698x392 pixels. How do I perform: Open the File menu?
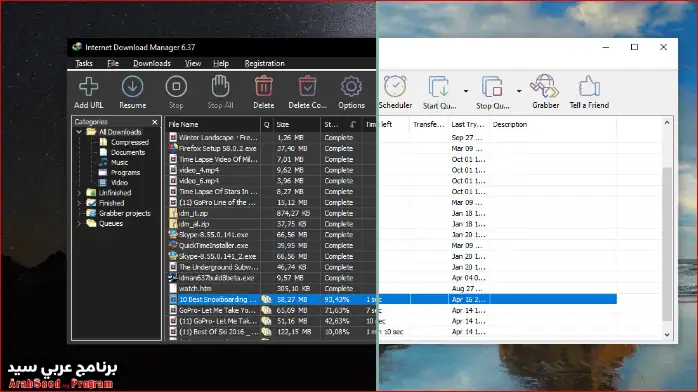(x=113, y=63)
